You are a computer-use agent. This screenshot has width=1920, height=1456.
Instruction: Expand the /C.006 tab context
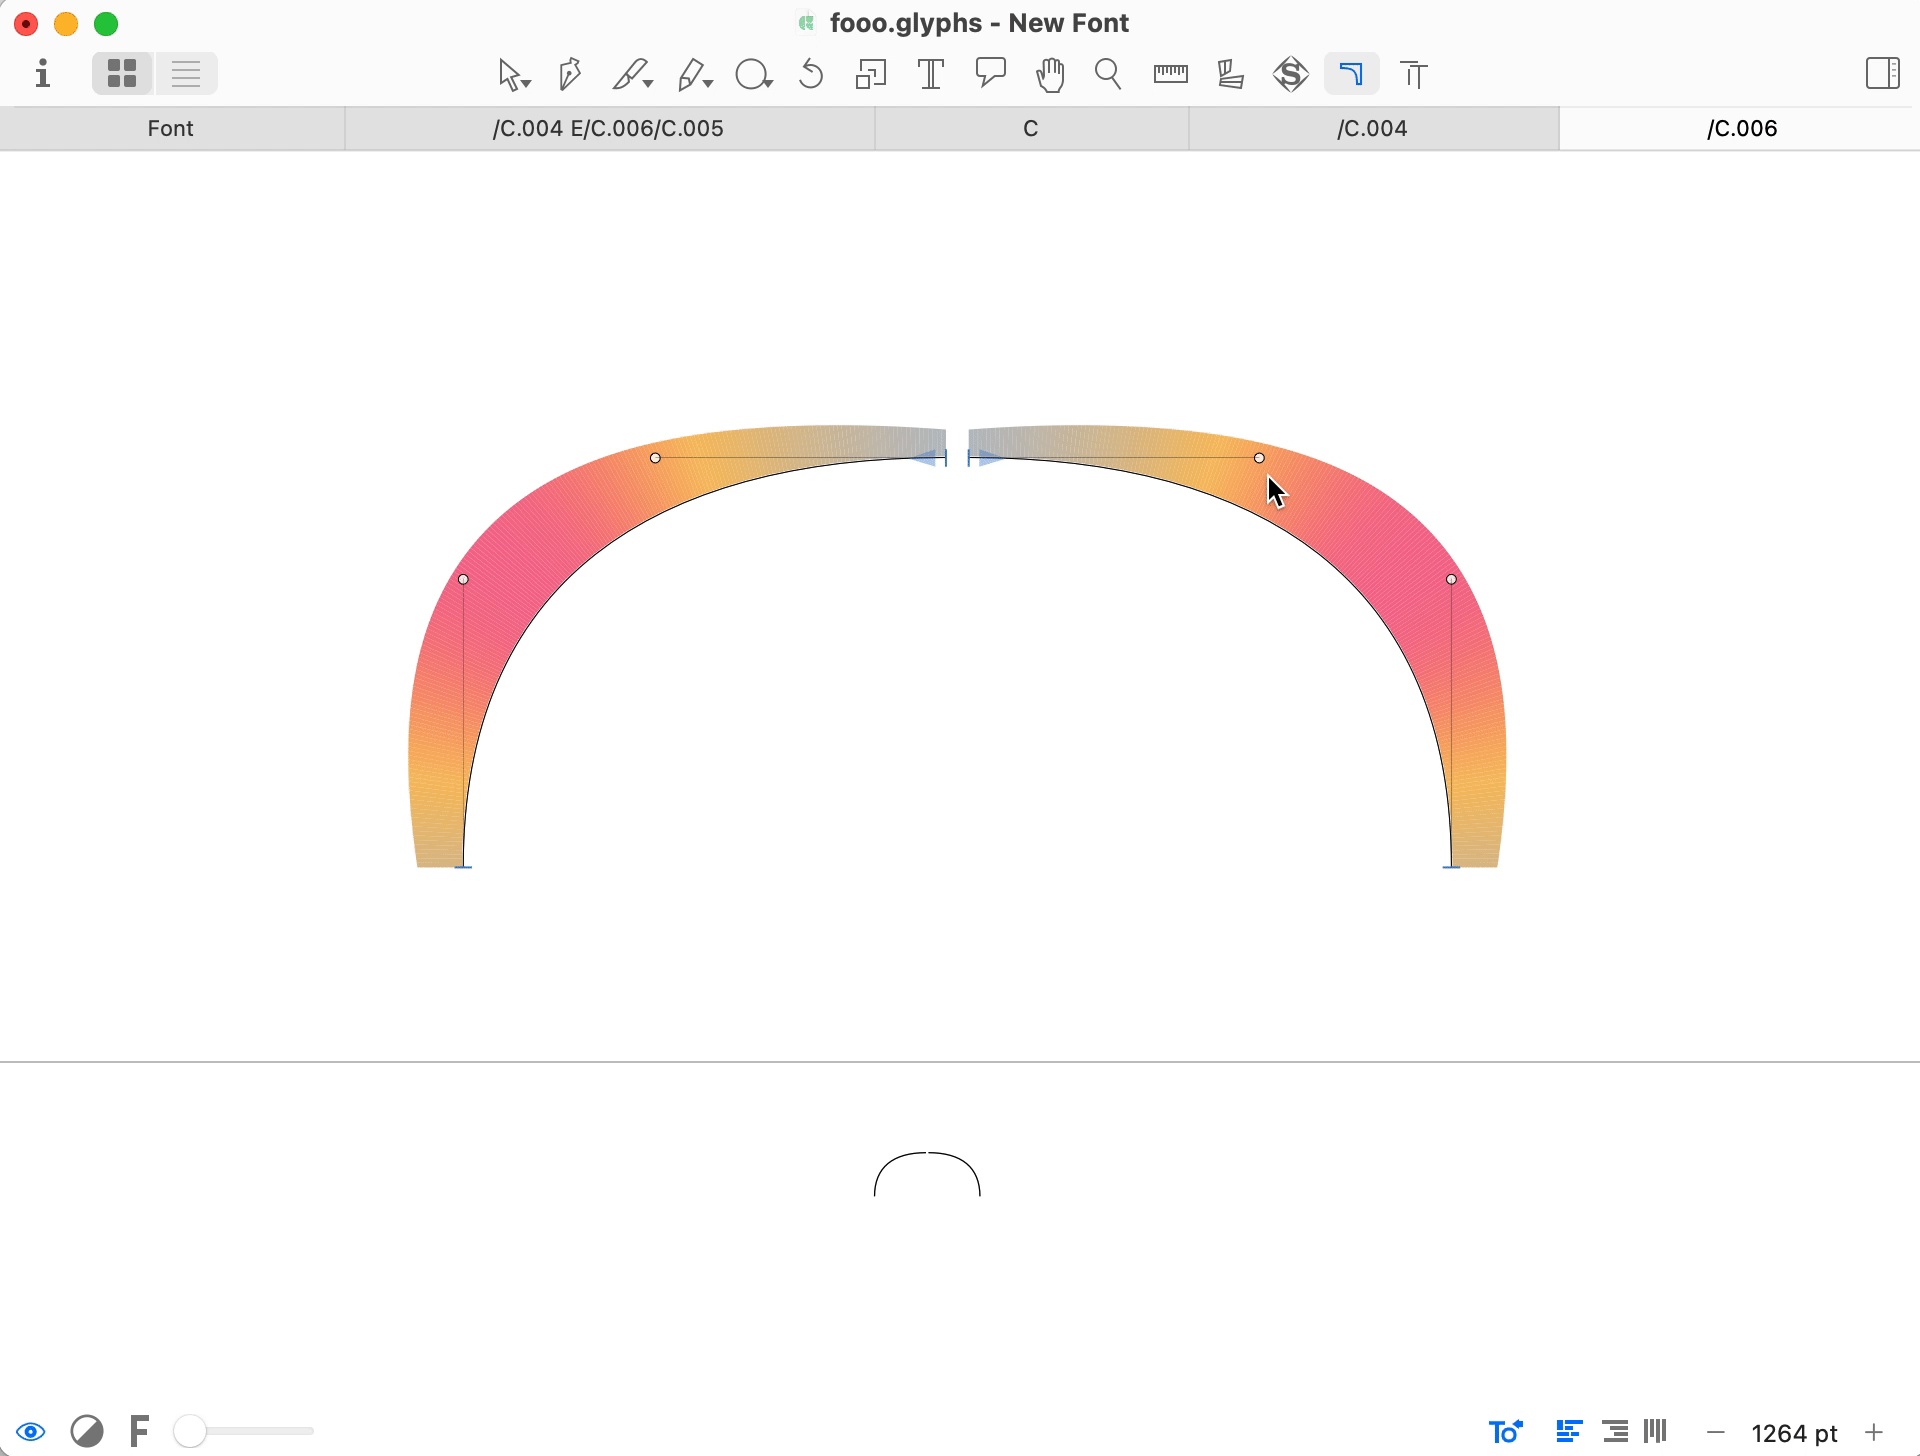pos(1743,128)
